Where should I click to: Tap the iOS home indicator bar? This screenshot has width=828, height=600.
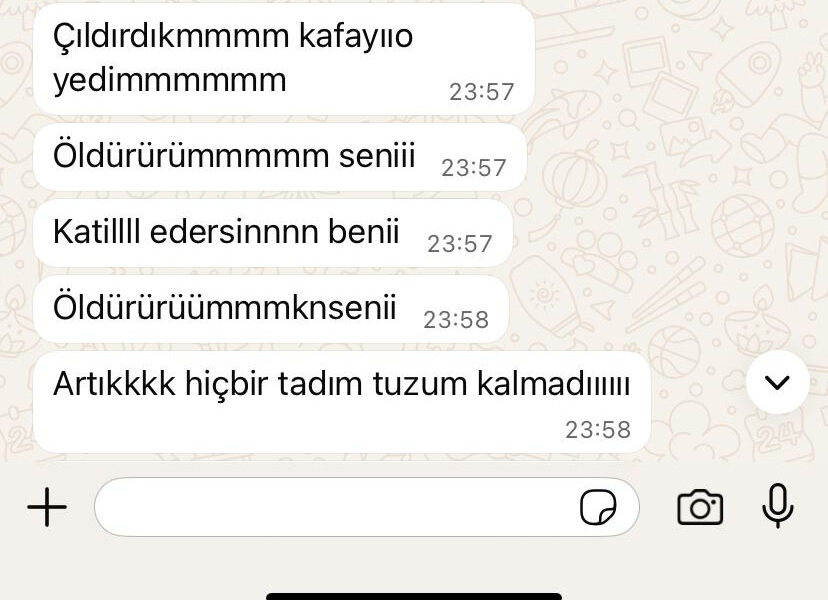click(x=414, y=596)
